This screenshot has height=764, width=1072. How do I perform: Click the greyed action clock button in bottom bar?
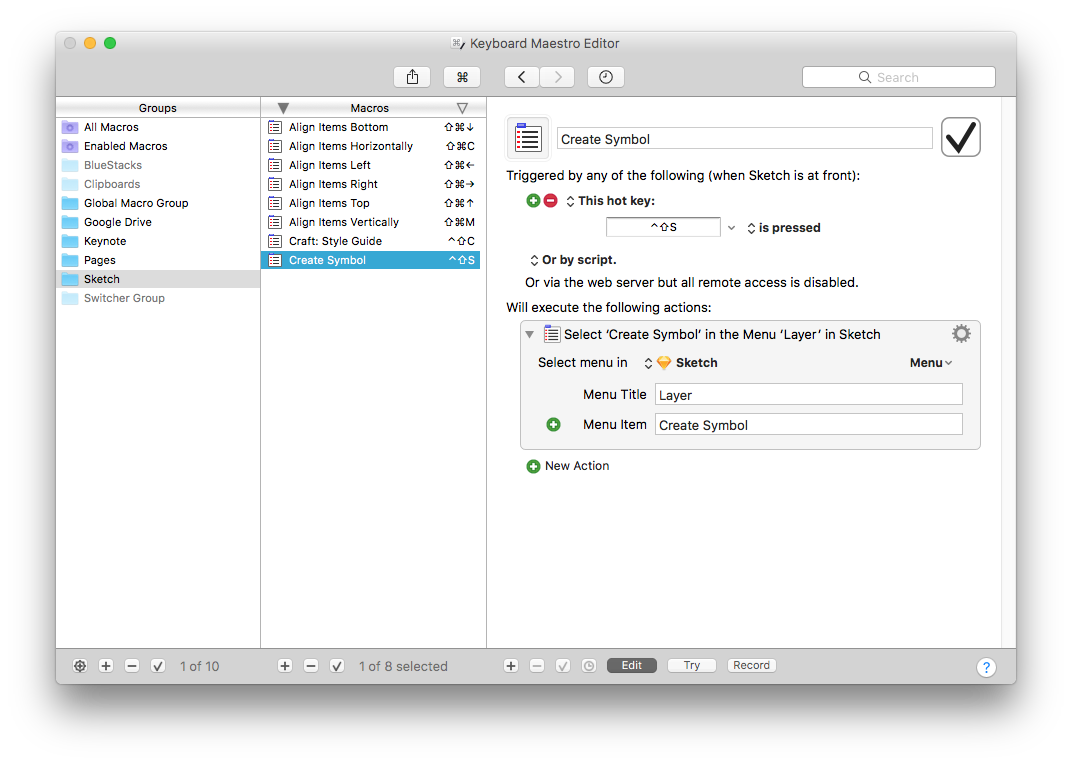[x=589, y=666]
